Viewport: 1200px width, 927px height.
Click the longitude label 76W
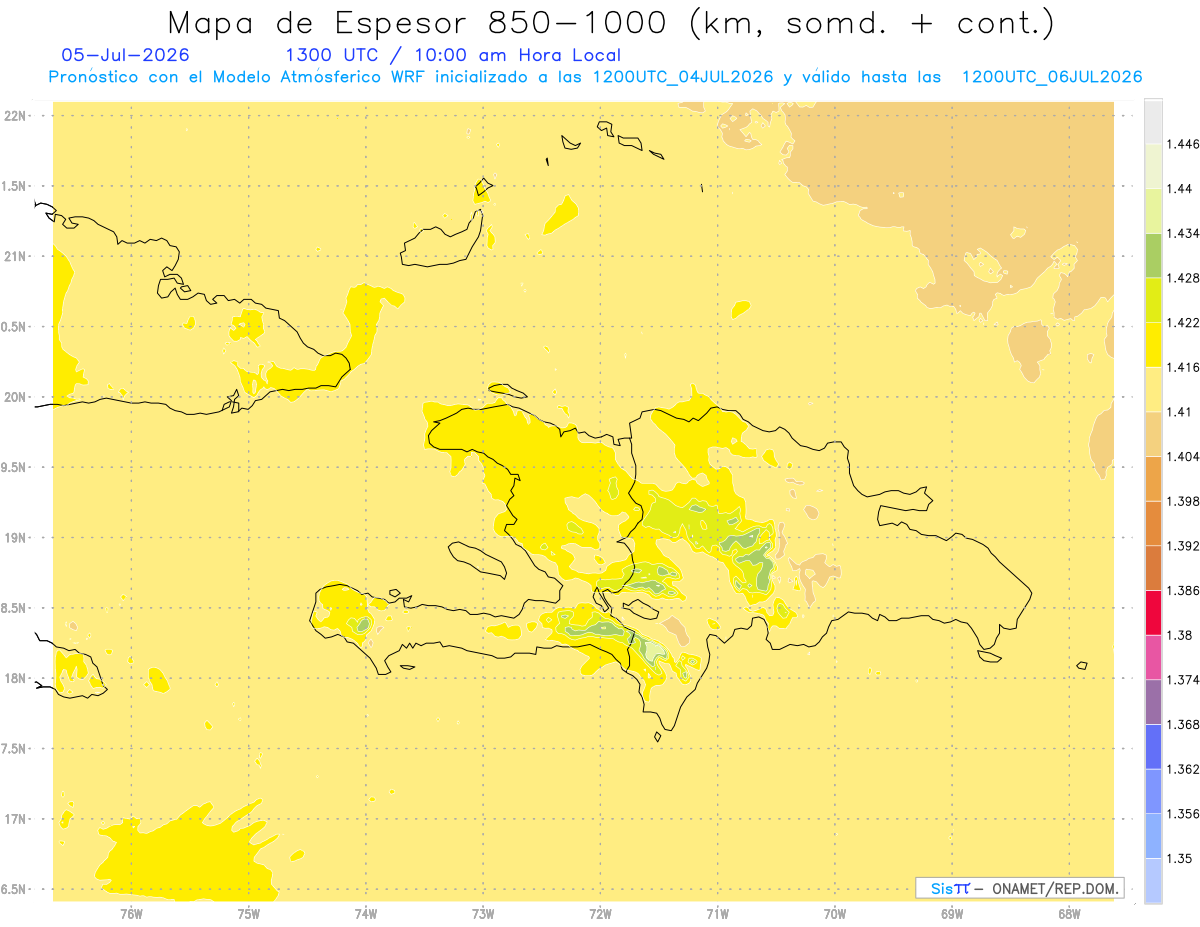pos(131,913)
